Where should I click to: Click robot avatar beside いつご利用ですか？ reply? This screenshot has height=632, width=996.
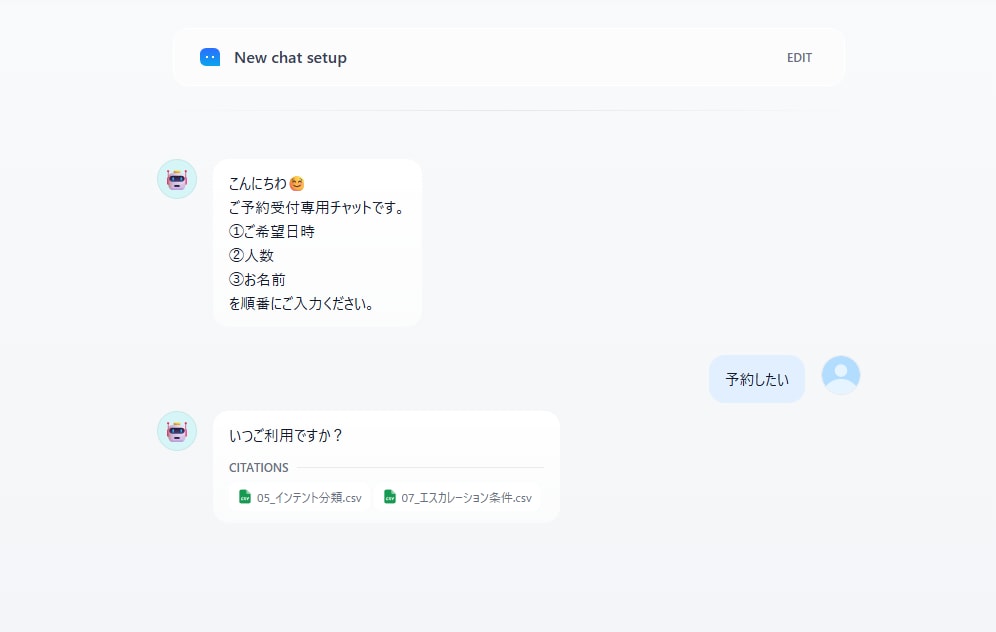(177, 431)
